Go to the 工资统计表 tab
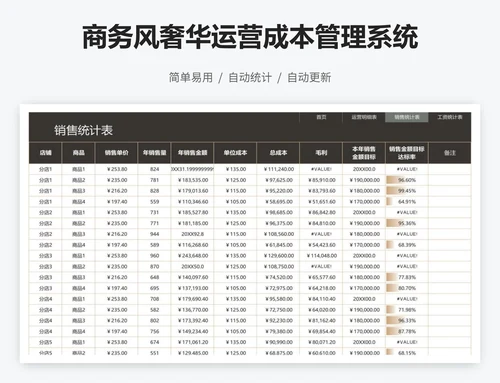This screenshot has height=383, width=500. coord(450,117)
